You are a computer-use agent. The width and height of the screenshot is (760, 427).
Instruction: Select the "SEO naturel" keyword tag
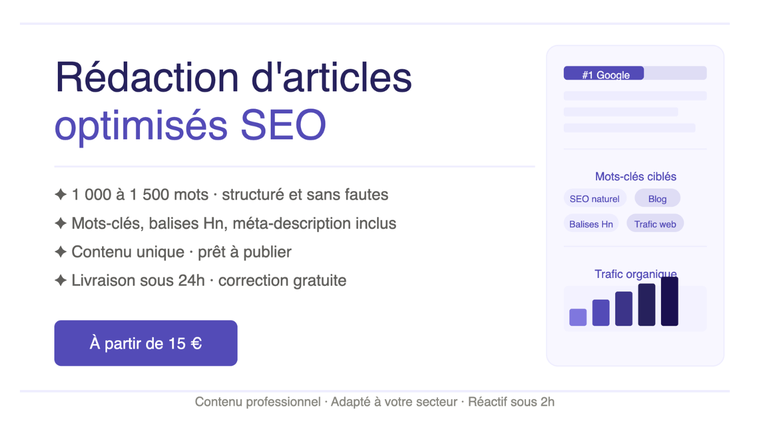pos(594,199)
